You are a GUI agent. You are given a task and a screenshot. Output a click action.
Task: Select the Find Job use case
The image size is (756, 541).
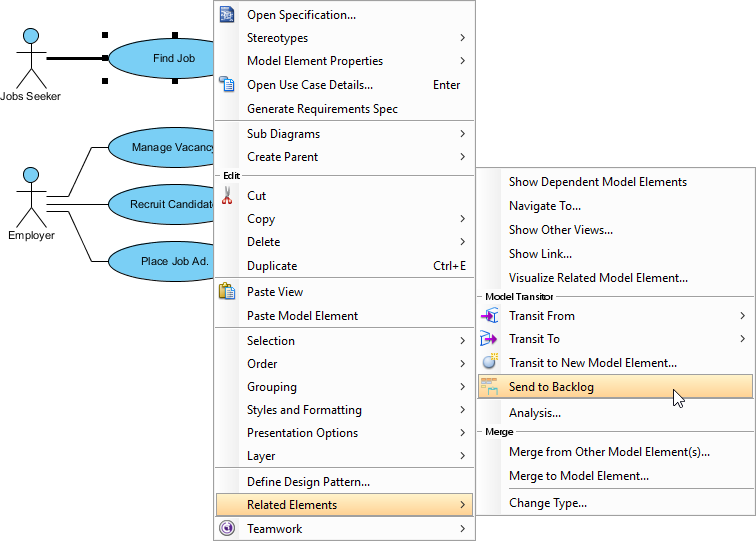click(161, 58)
